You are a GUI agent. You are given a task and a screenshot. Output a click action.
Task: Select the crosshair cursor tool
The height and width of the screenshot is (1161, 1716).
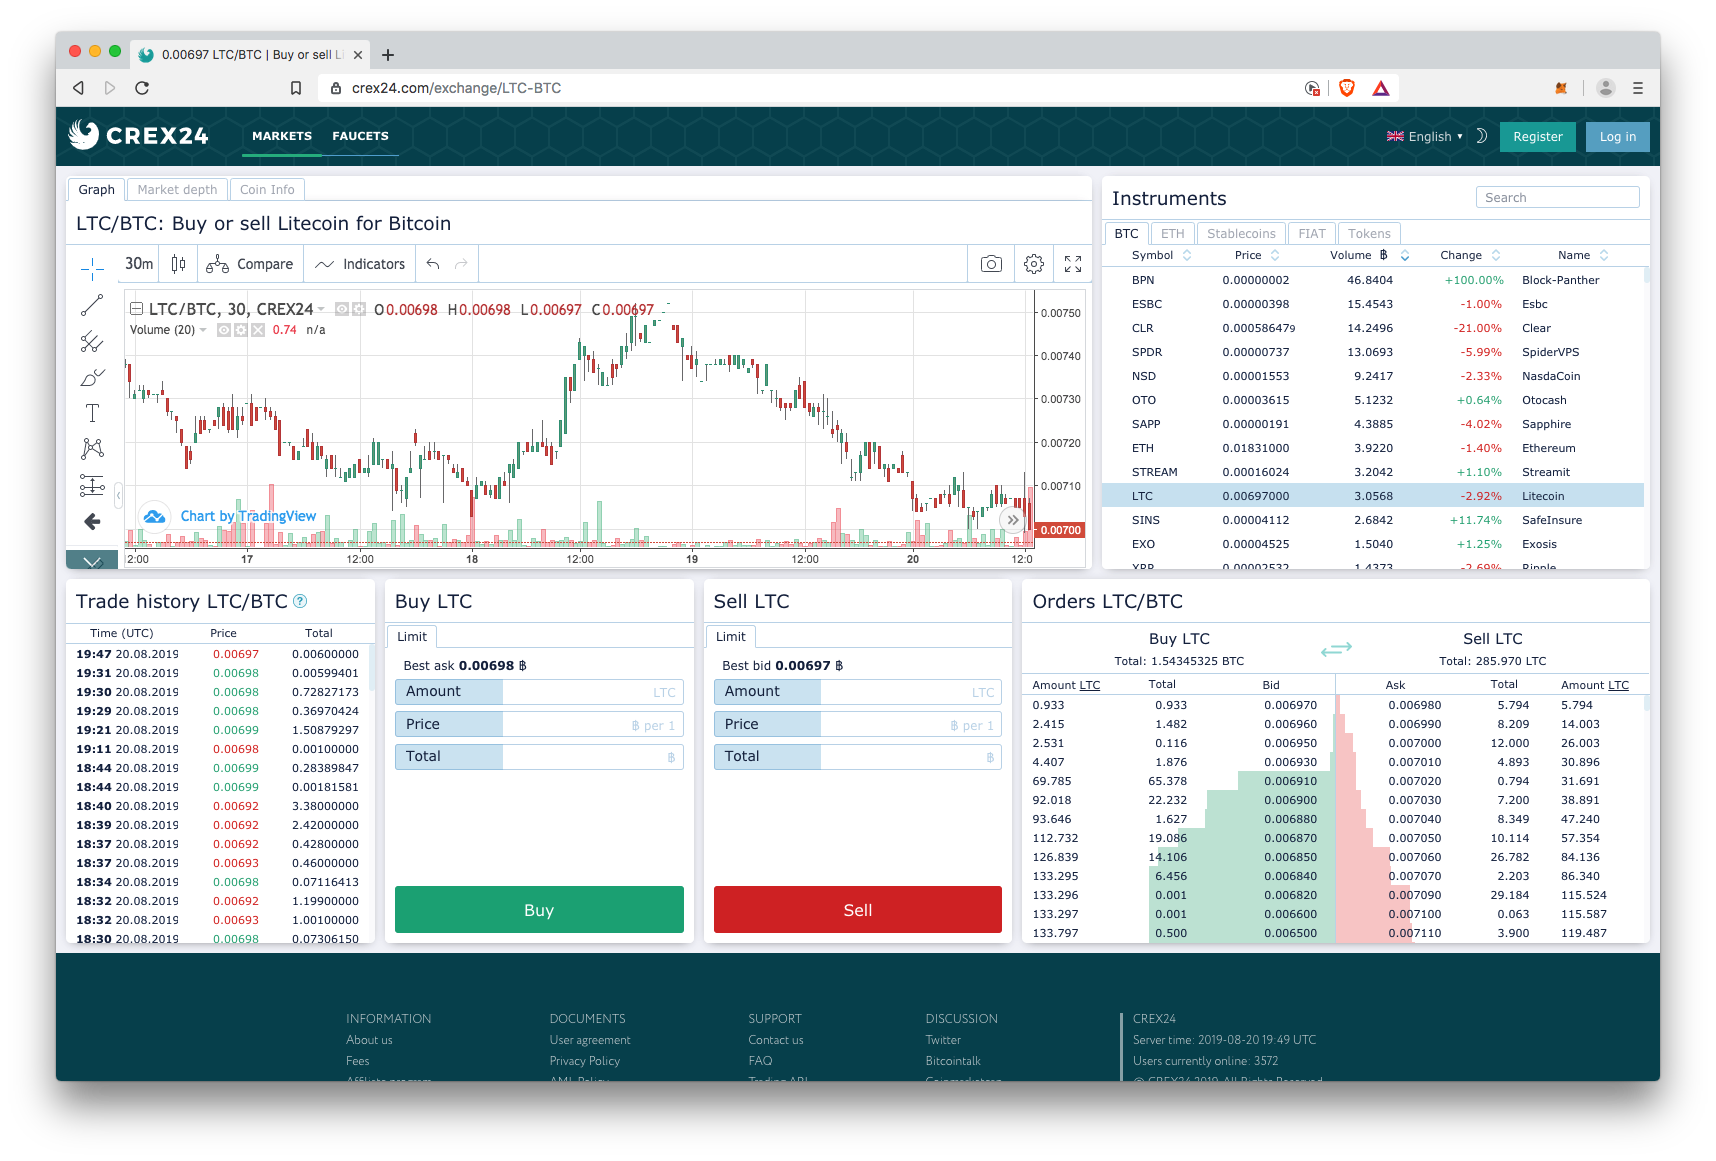[92, 268]
